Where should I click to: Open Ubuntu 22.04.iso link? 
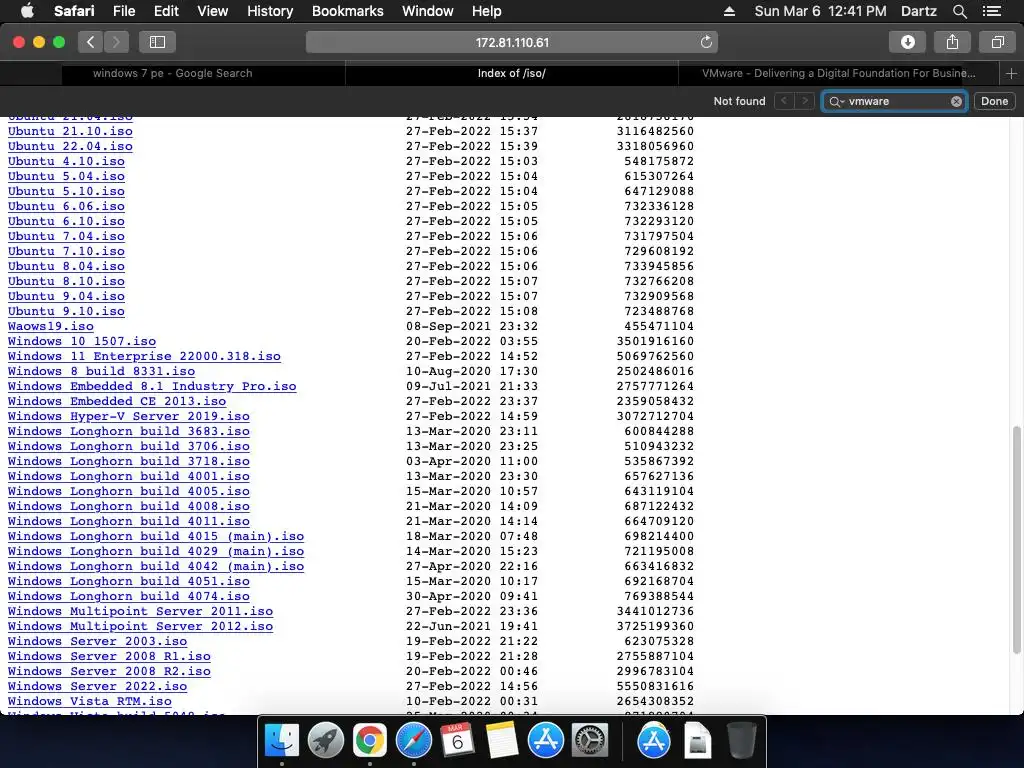coord(70,146)
